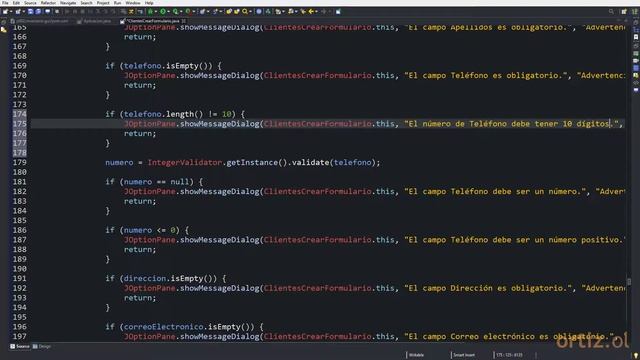This screenshot has height=360, width=640.
Task: Click 'telefono.length()' on line 174
Action: pos(163,114)
